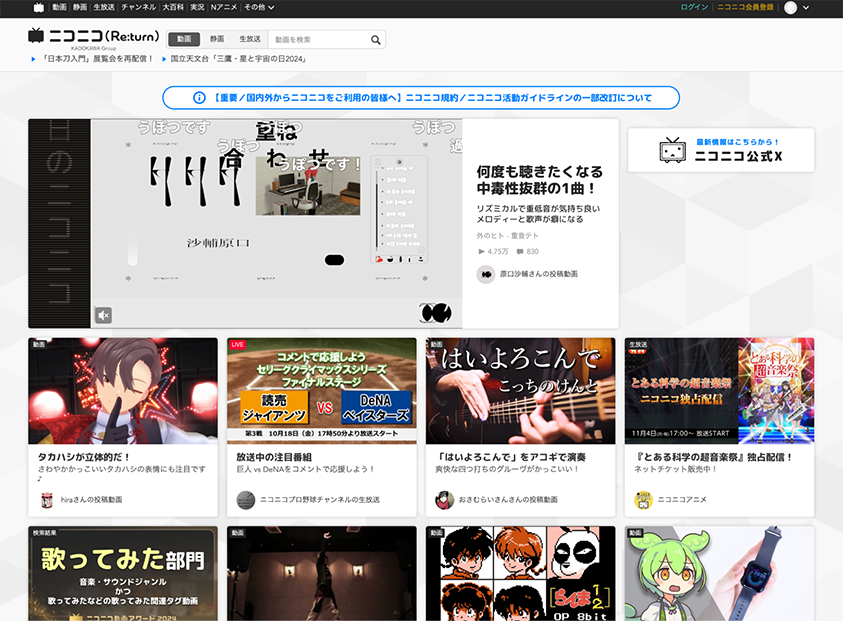Select the 動画 search category tab
The width and height of the screenshot is (843, 621).
tap(183, 39)
